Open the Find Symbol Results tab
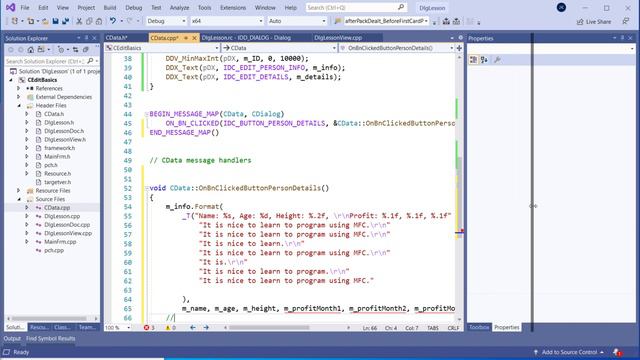Viewport: 640px width, 360px height. pos(50,338)
